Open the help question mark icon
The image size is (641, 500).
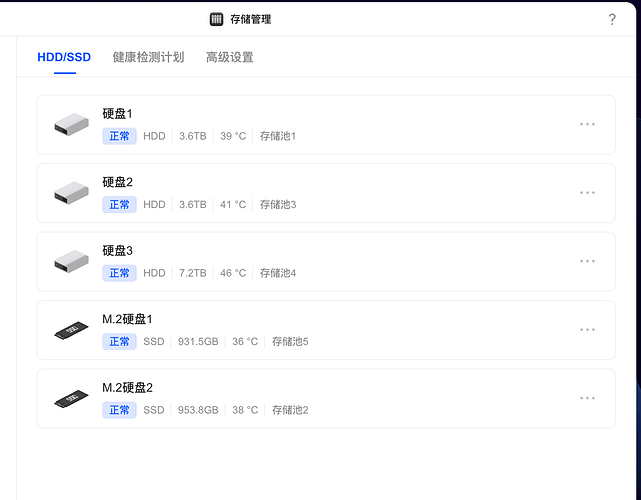point(612,19)
